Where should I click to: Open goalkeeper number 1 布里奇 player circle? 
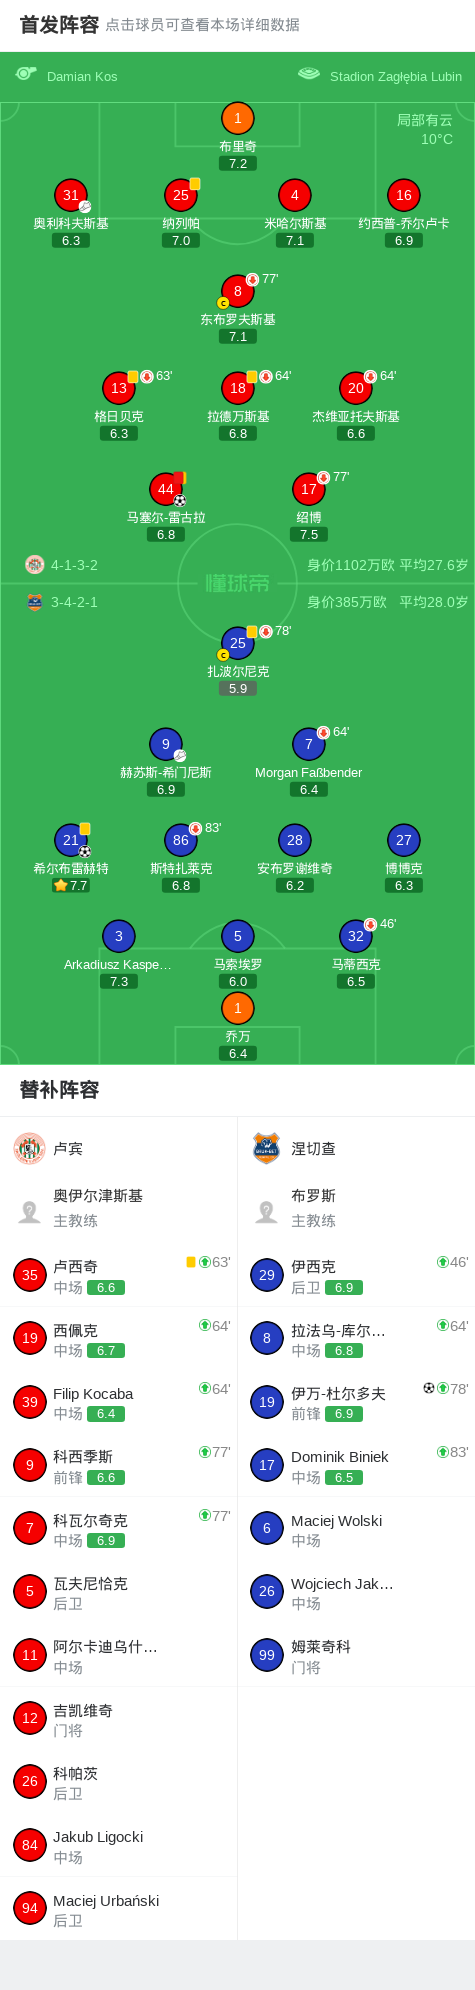click(x=238, y=118)
